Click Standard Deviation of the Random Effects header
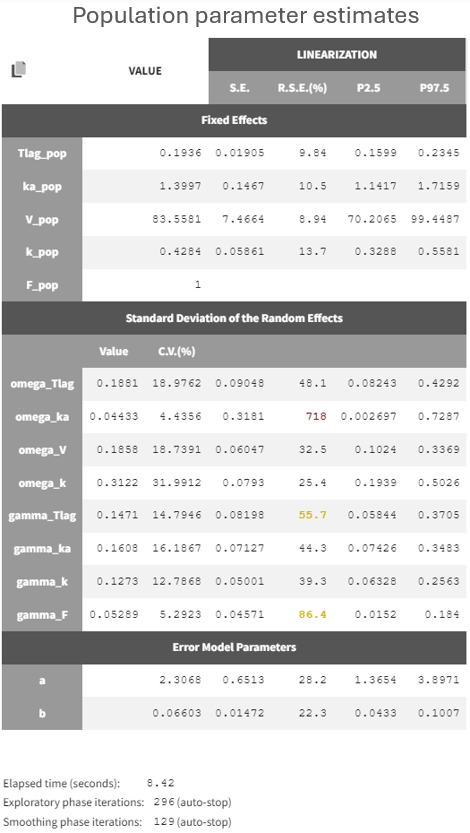 click(x=234, y=318)
